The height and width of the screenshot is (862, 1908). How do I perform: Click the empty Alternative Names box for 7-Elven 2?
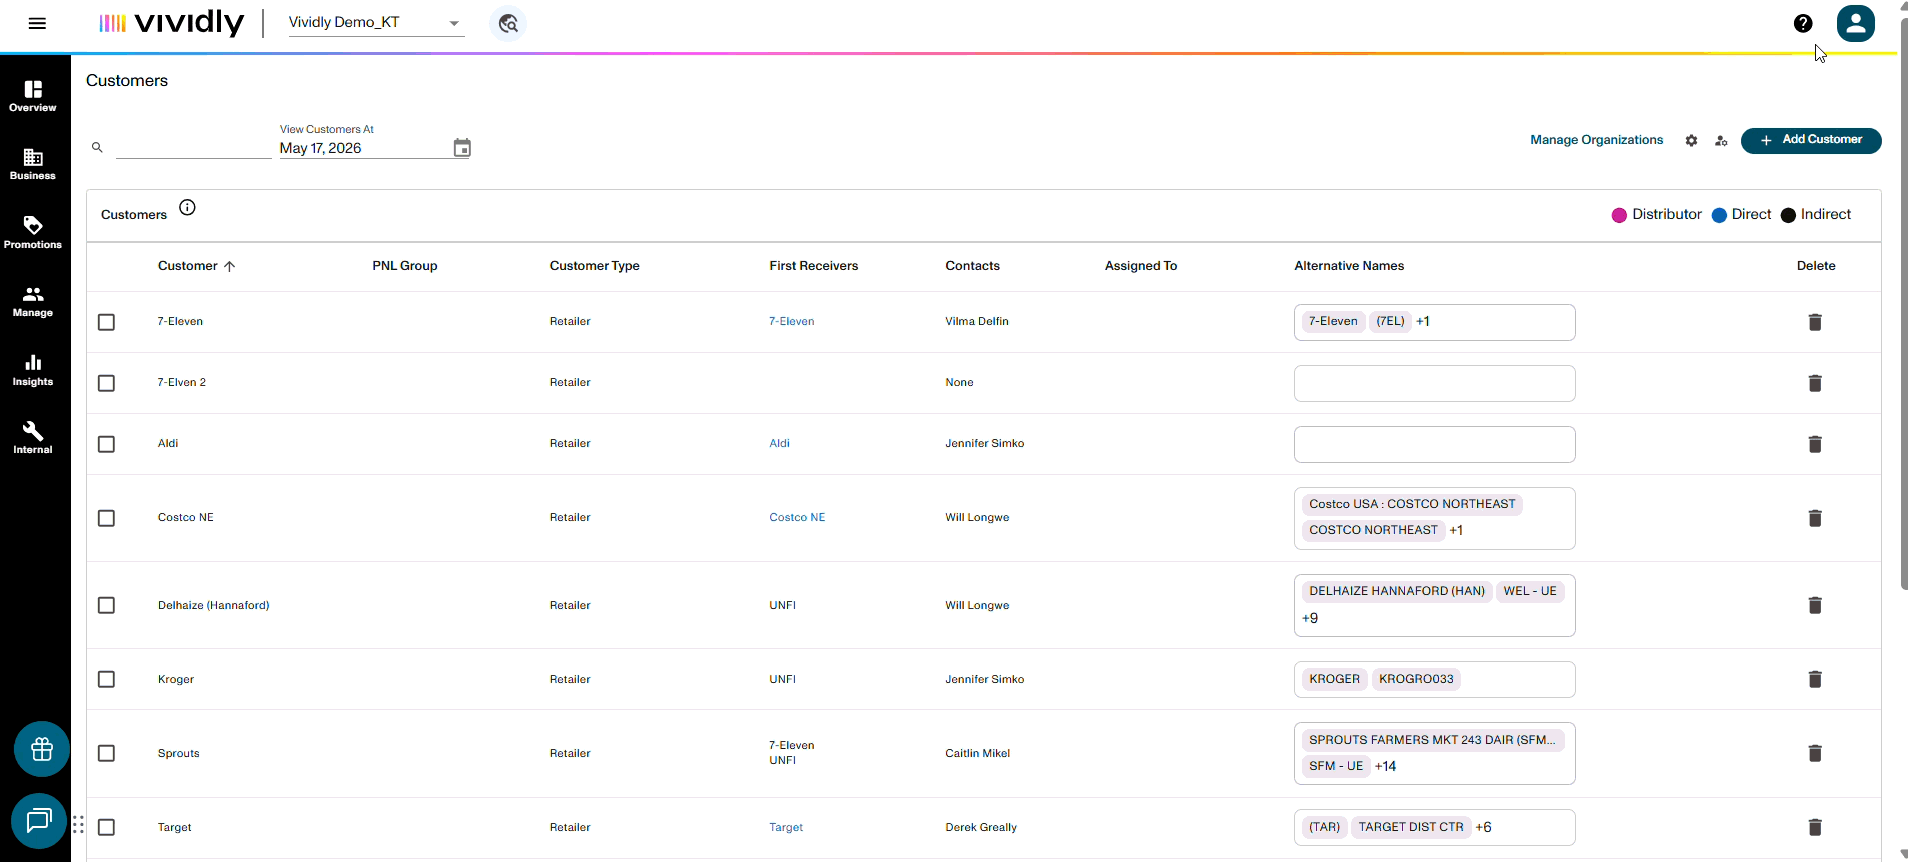(1434, 383)
